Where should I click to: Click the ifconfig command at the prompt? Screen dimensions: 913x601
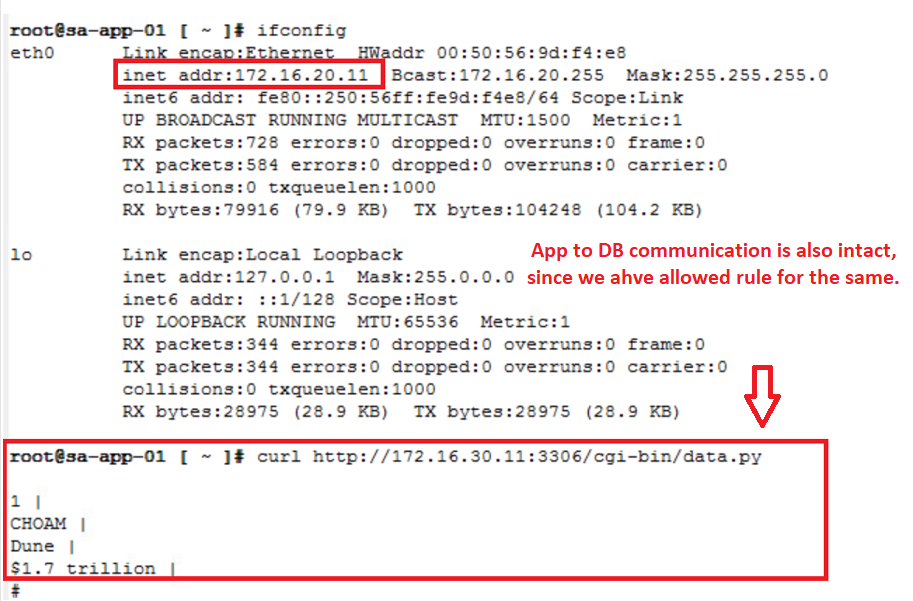pos(302,30)
